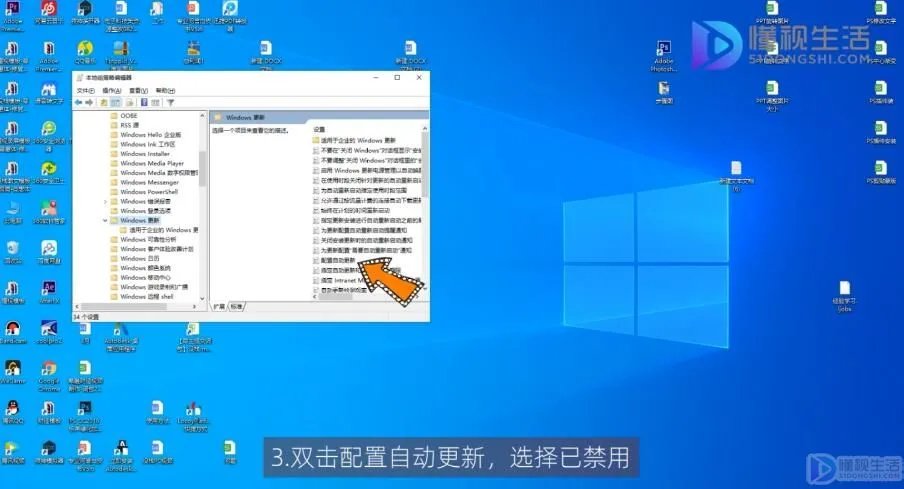Image resolution: width=904 pixels, height=489 pixels.
Task: Click the tree pane scroll-down arrow
Action: tap(202, 298)
